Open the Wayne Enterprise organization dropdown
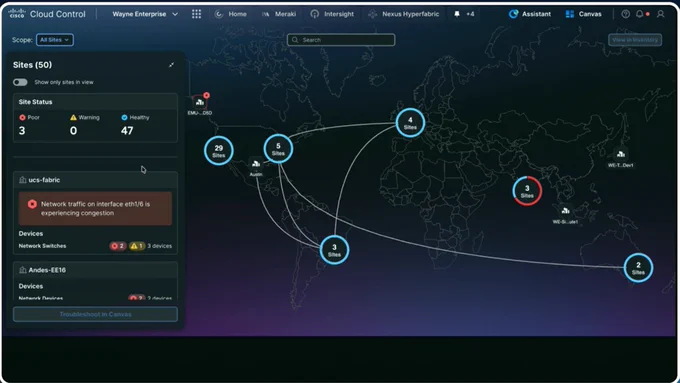 [145, 14]
